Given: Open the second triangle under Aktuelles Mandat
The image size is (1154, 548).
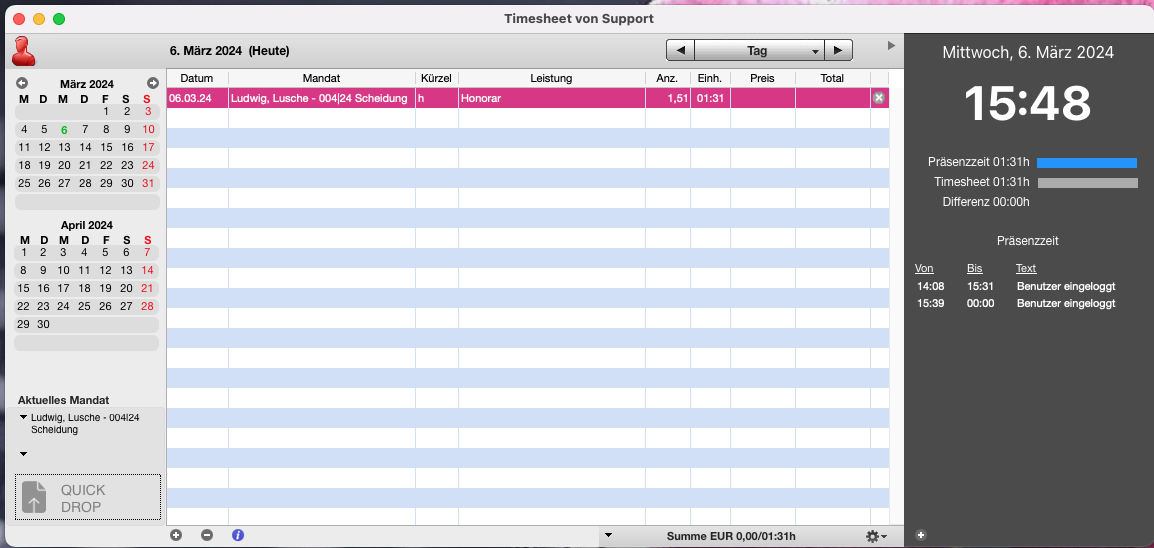Looking at the screenshot, I should [x=24, y=454].
